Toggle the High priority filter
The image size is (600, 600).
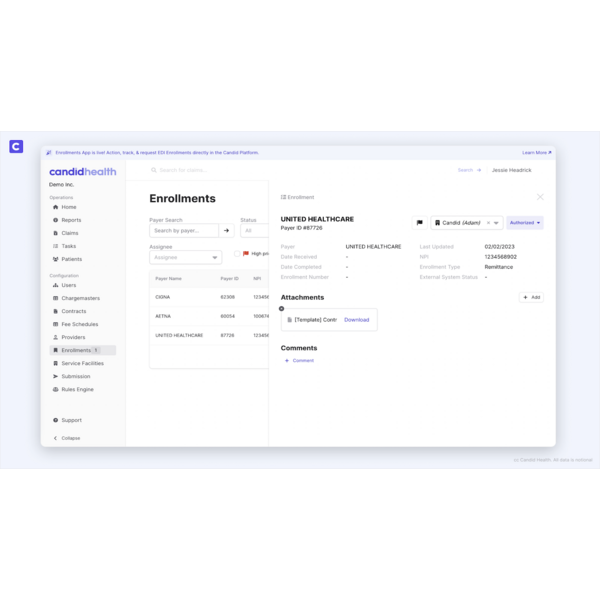(237, 253)
